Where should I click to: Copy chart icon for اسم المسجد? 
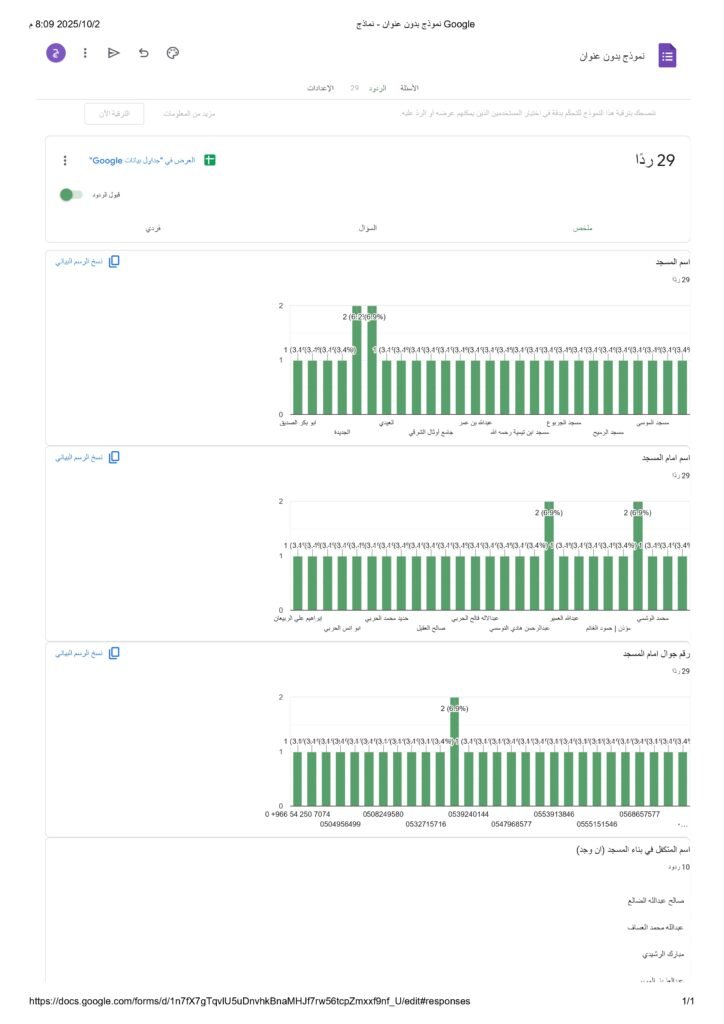pos(114,261)
